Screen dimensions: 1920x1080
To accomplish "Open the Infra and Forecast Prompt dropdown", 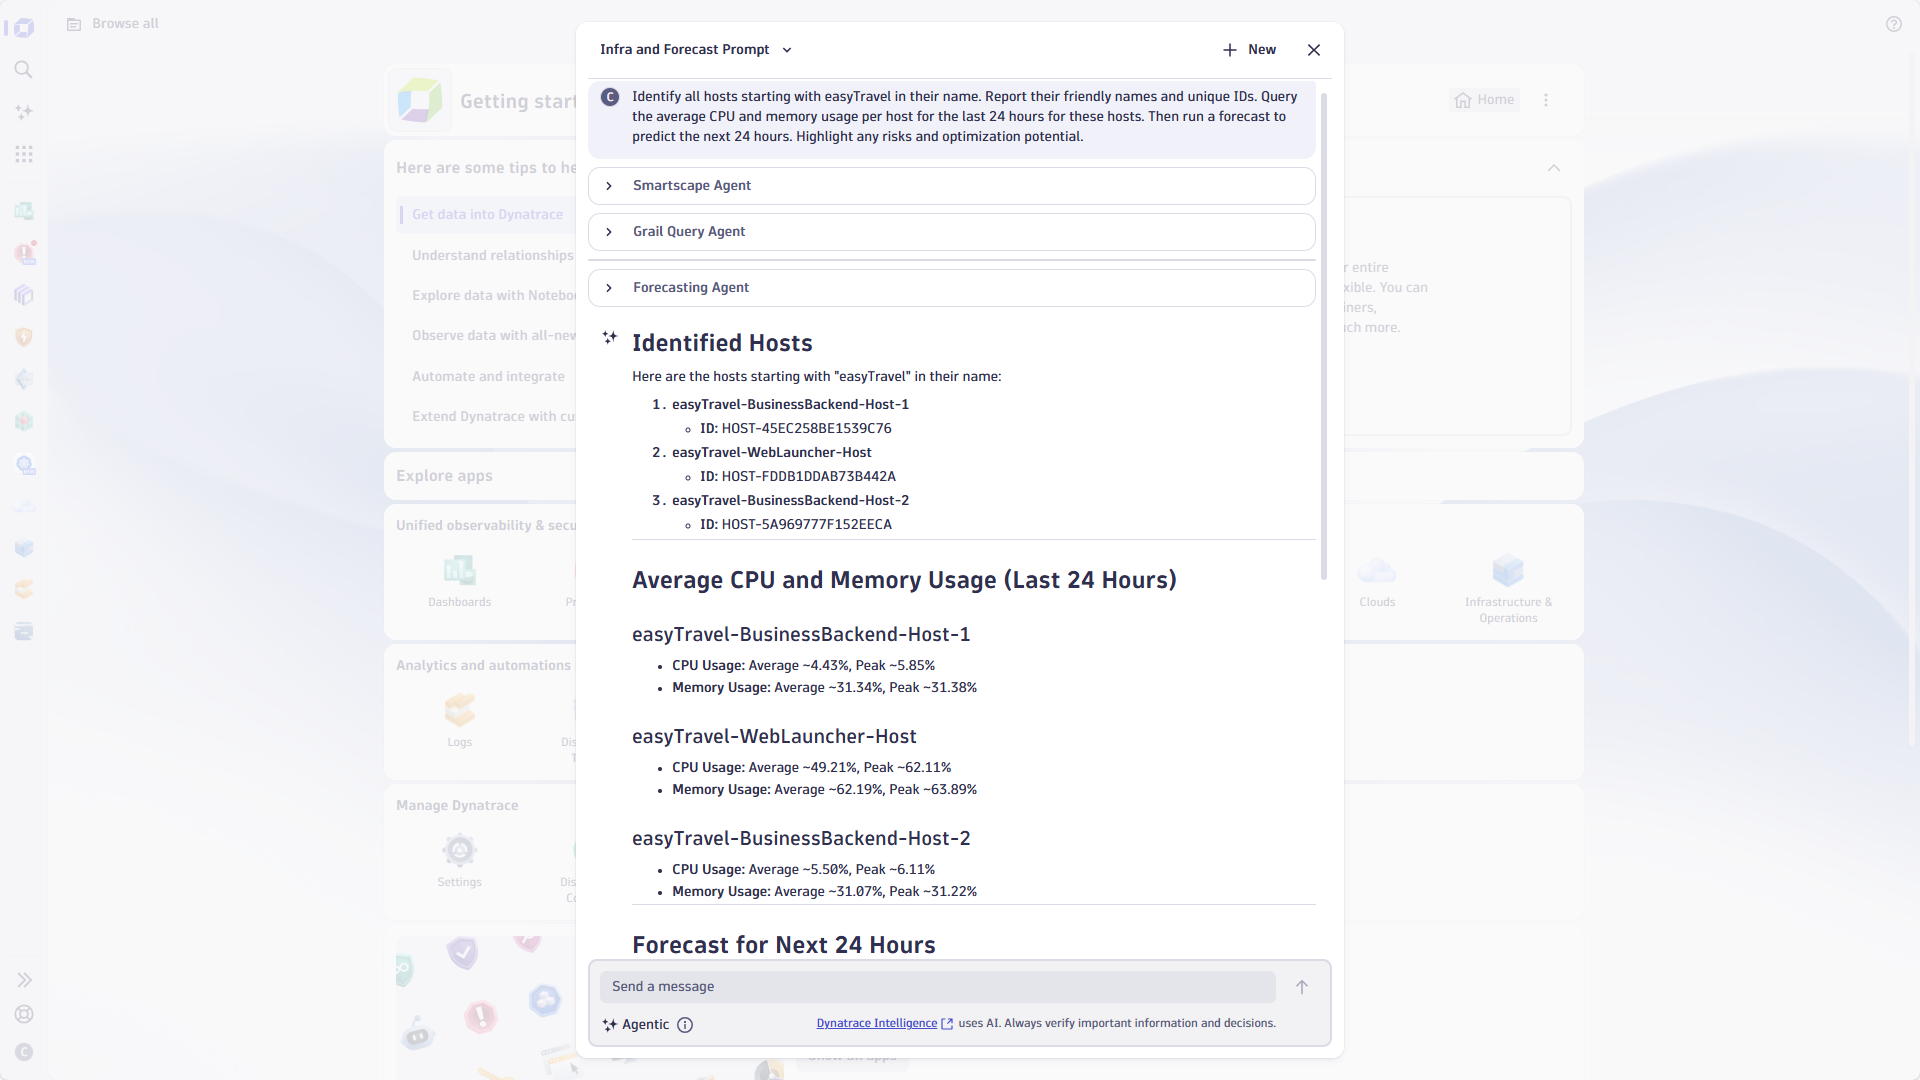I will click(x=789, y=49).
